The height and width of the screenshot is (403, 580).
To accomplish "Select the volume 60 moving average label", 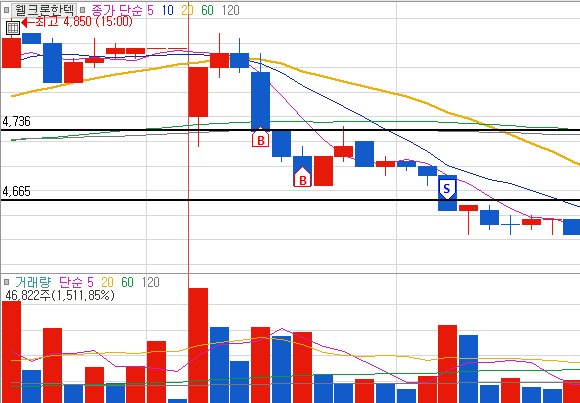I will (x=127, y=282).
